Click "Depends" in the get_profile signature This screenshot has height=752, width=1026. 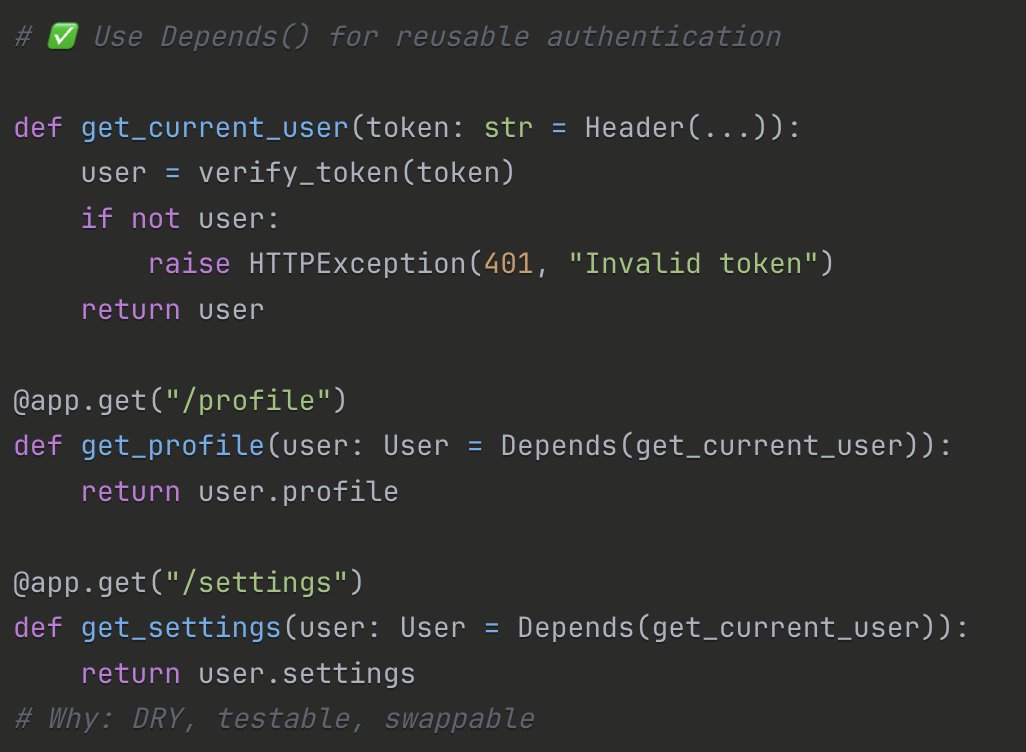[x=559, y=446]
